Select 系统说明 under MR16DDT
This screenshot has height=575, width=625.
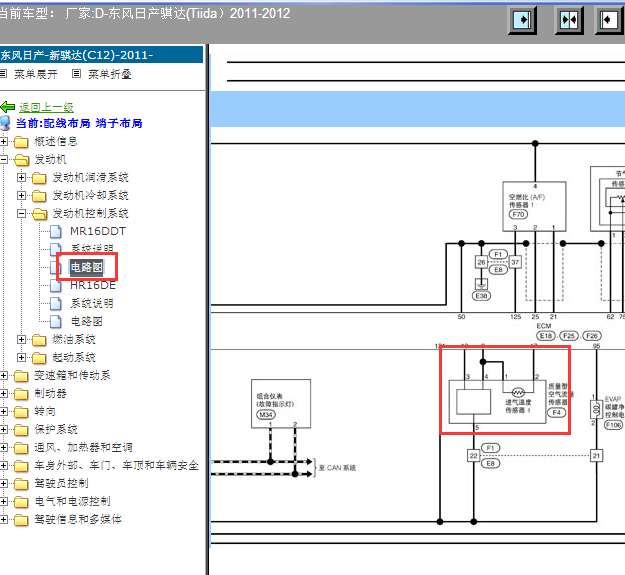[92, 249]
